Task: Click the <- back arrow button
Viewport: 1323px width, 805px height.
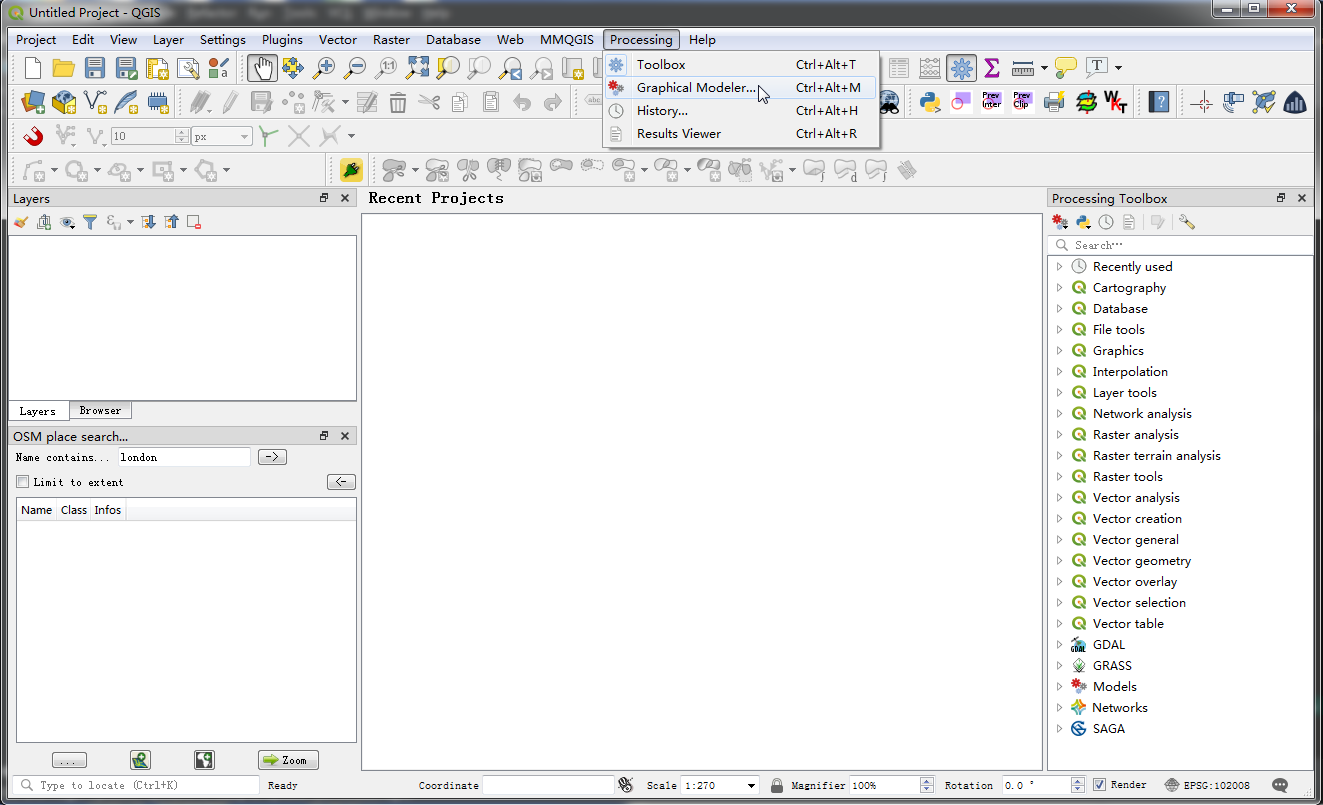Action: tap(341, 482)
